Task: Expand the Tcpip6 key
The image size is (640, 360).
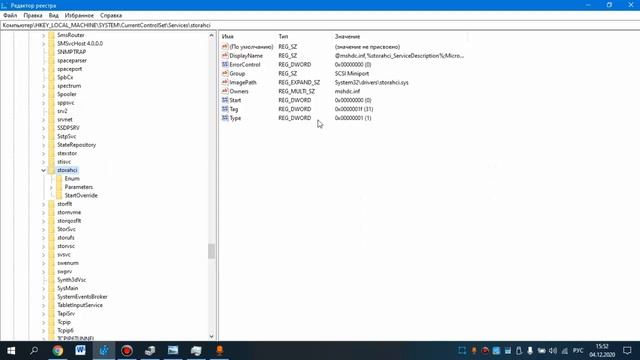Action: pyautogui.click(x=44, y=331)
